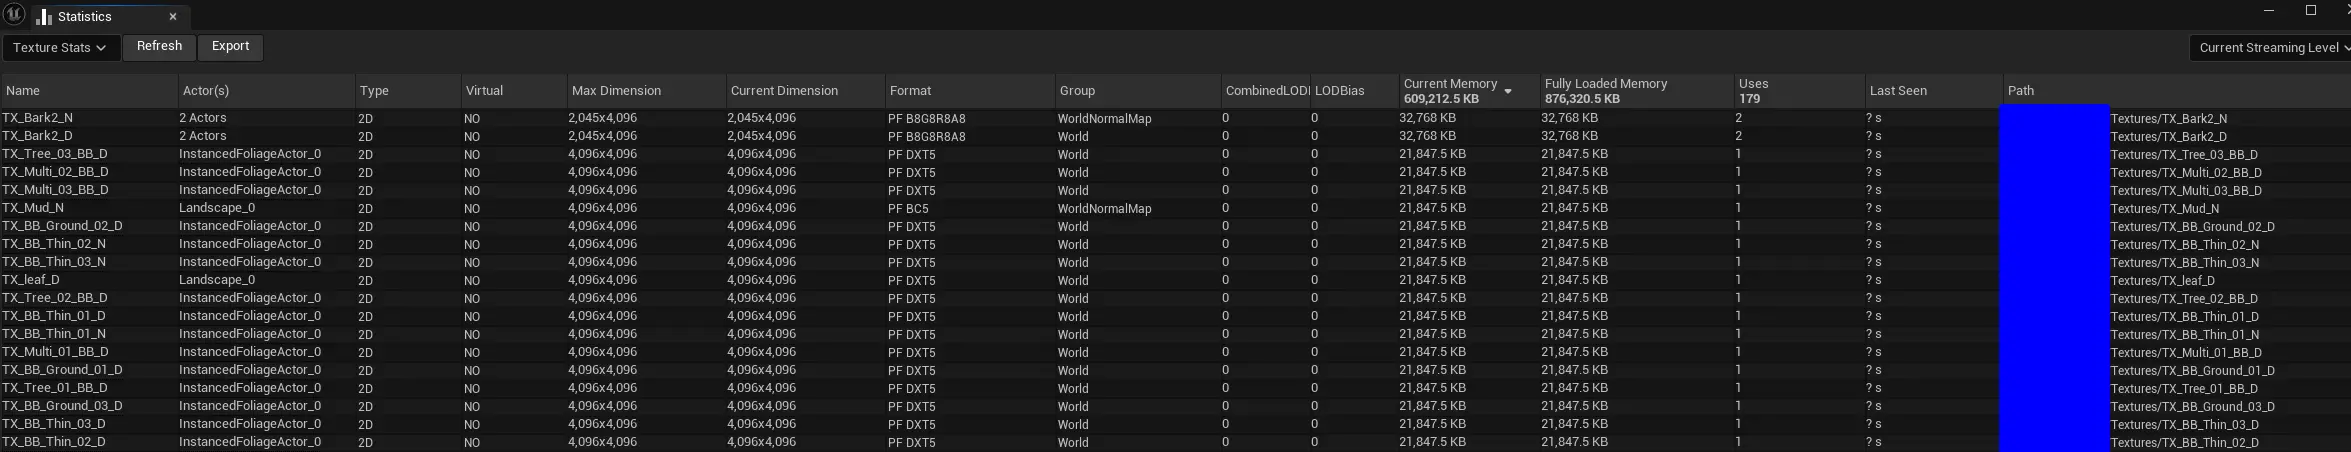Click the Textures/TX_leaf_D path entry
The image size is (2351, 452).
tap(2162, 281)
